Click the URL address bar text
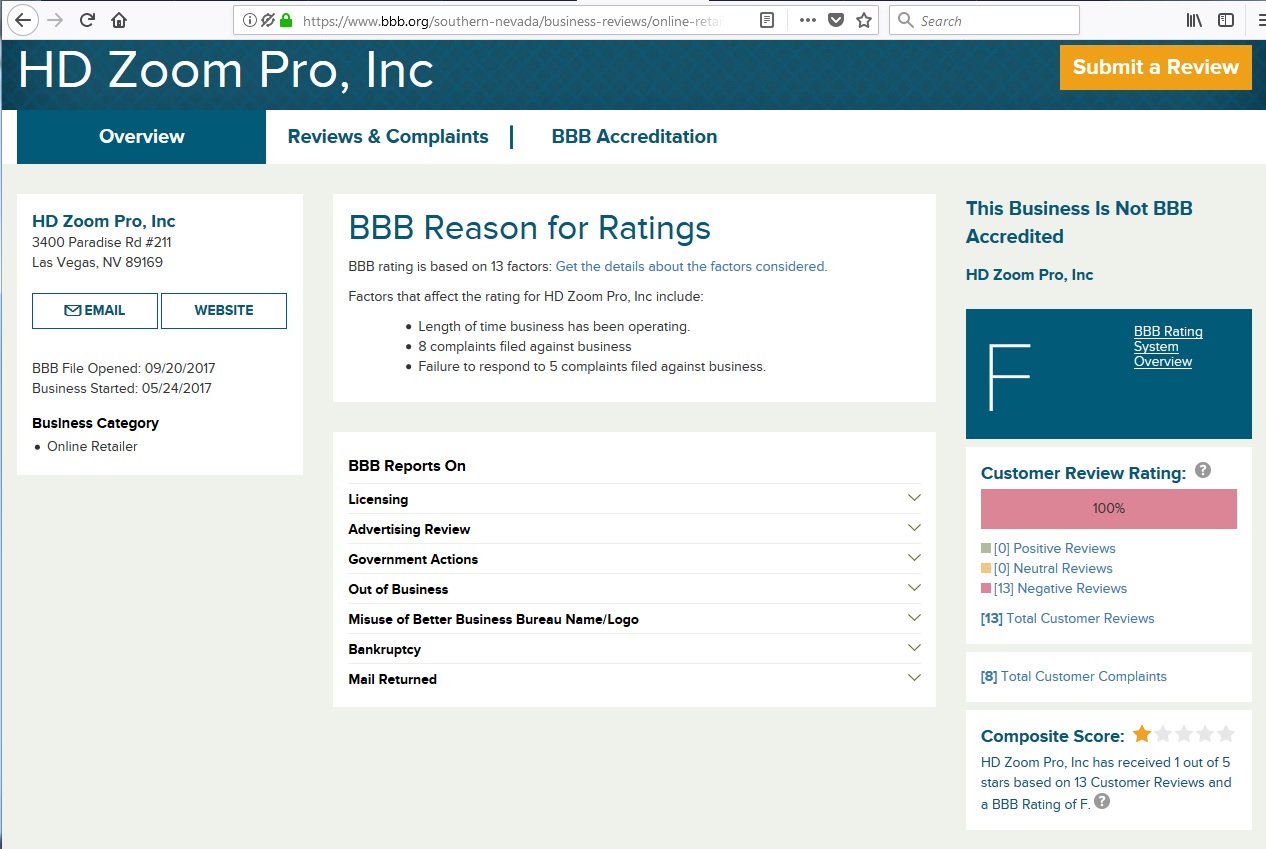Viewport: 1266px width, 849px height. (510, 20)
